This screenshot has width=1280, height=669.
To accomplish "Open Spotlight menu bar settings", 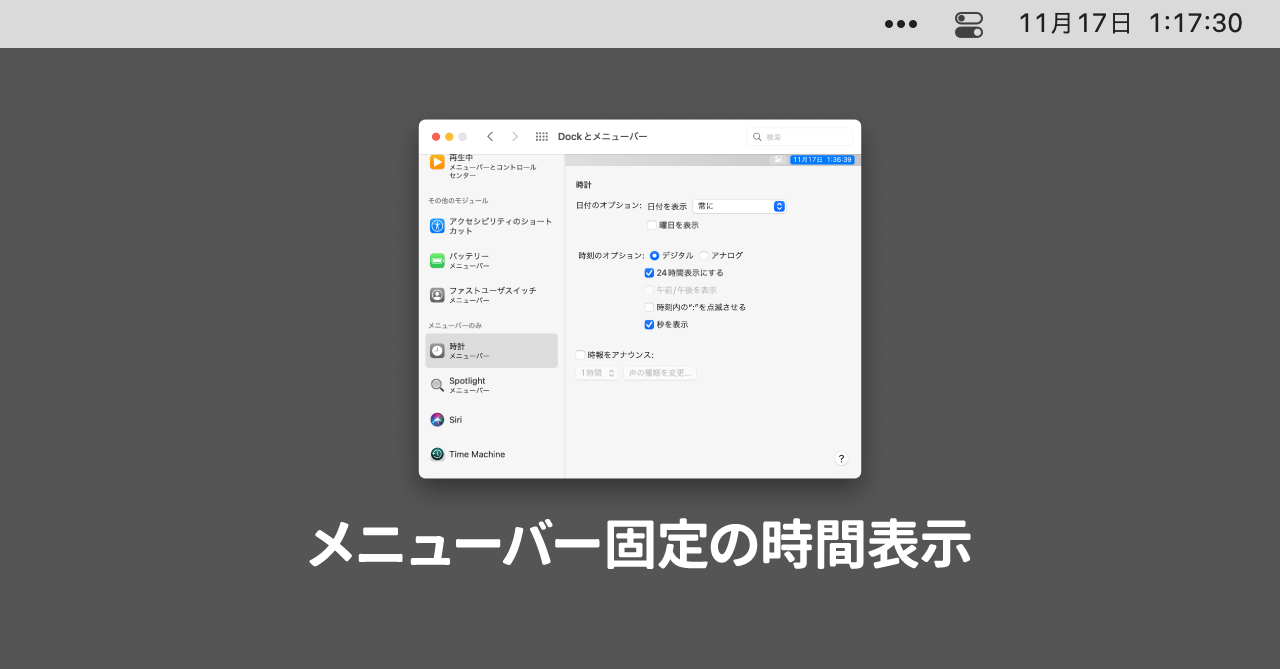I will point(466,385).
